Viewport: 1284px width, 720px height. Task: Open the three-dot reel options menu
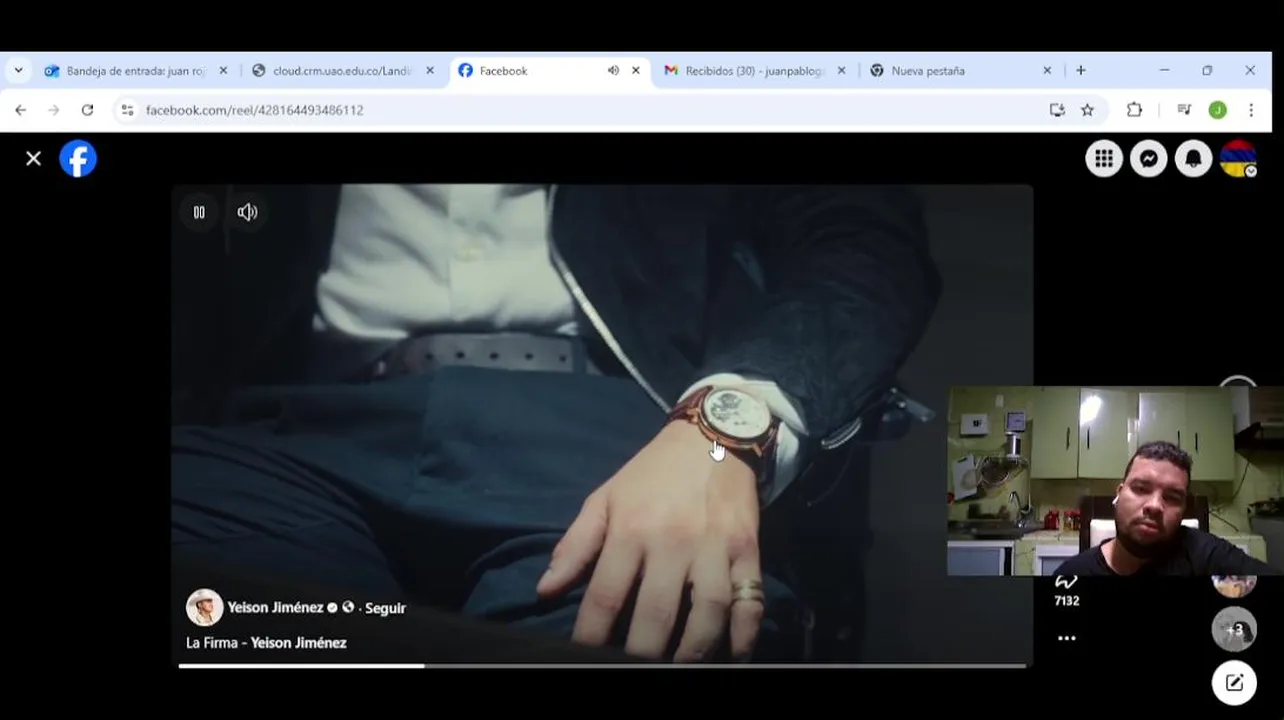1067,638
